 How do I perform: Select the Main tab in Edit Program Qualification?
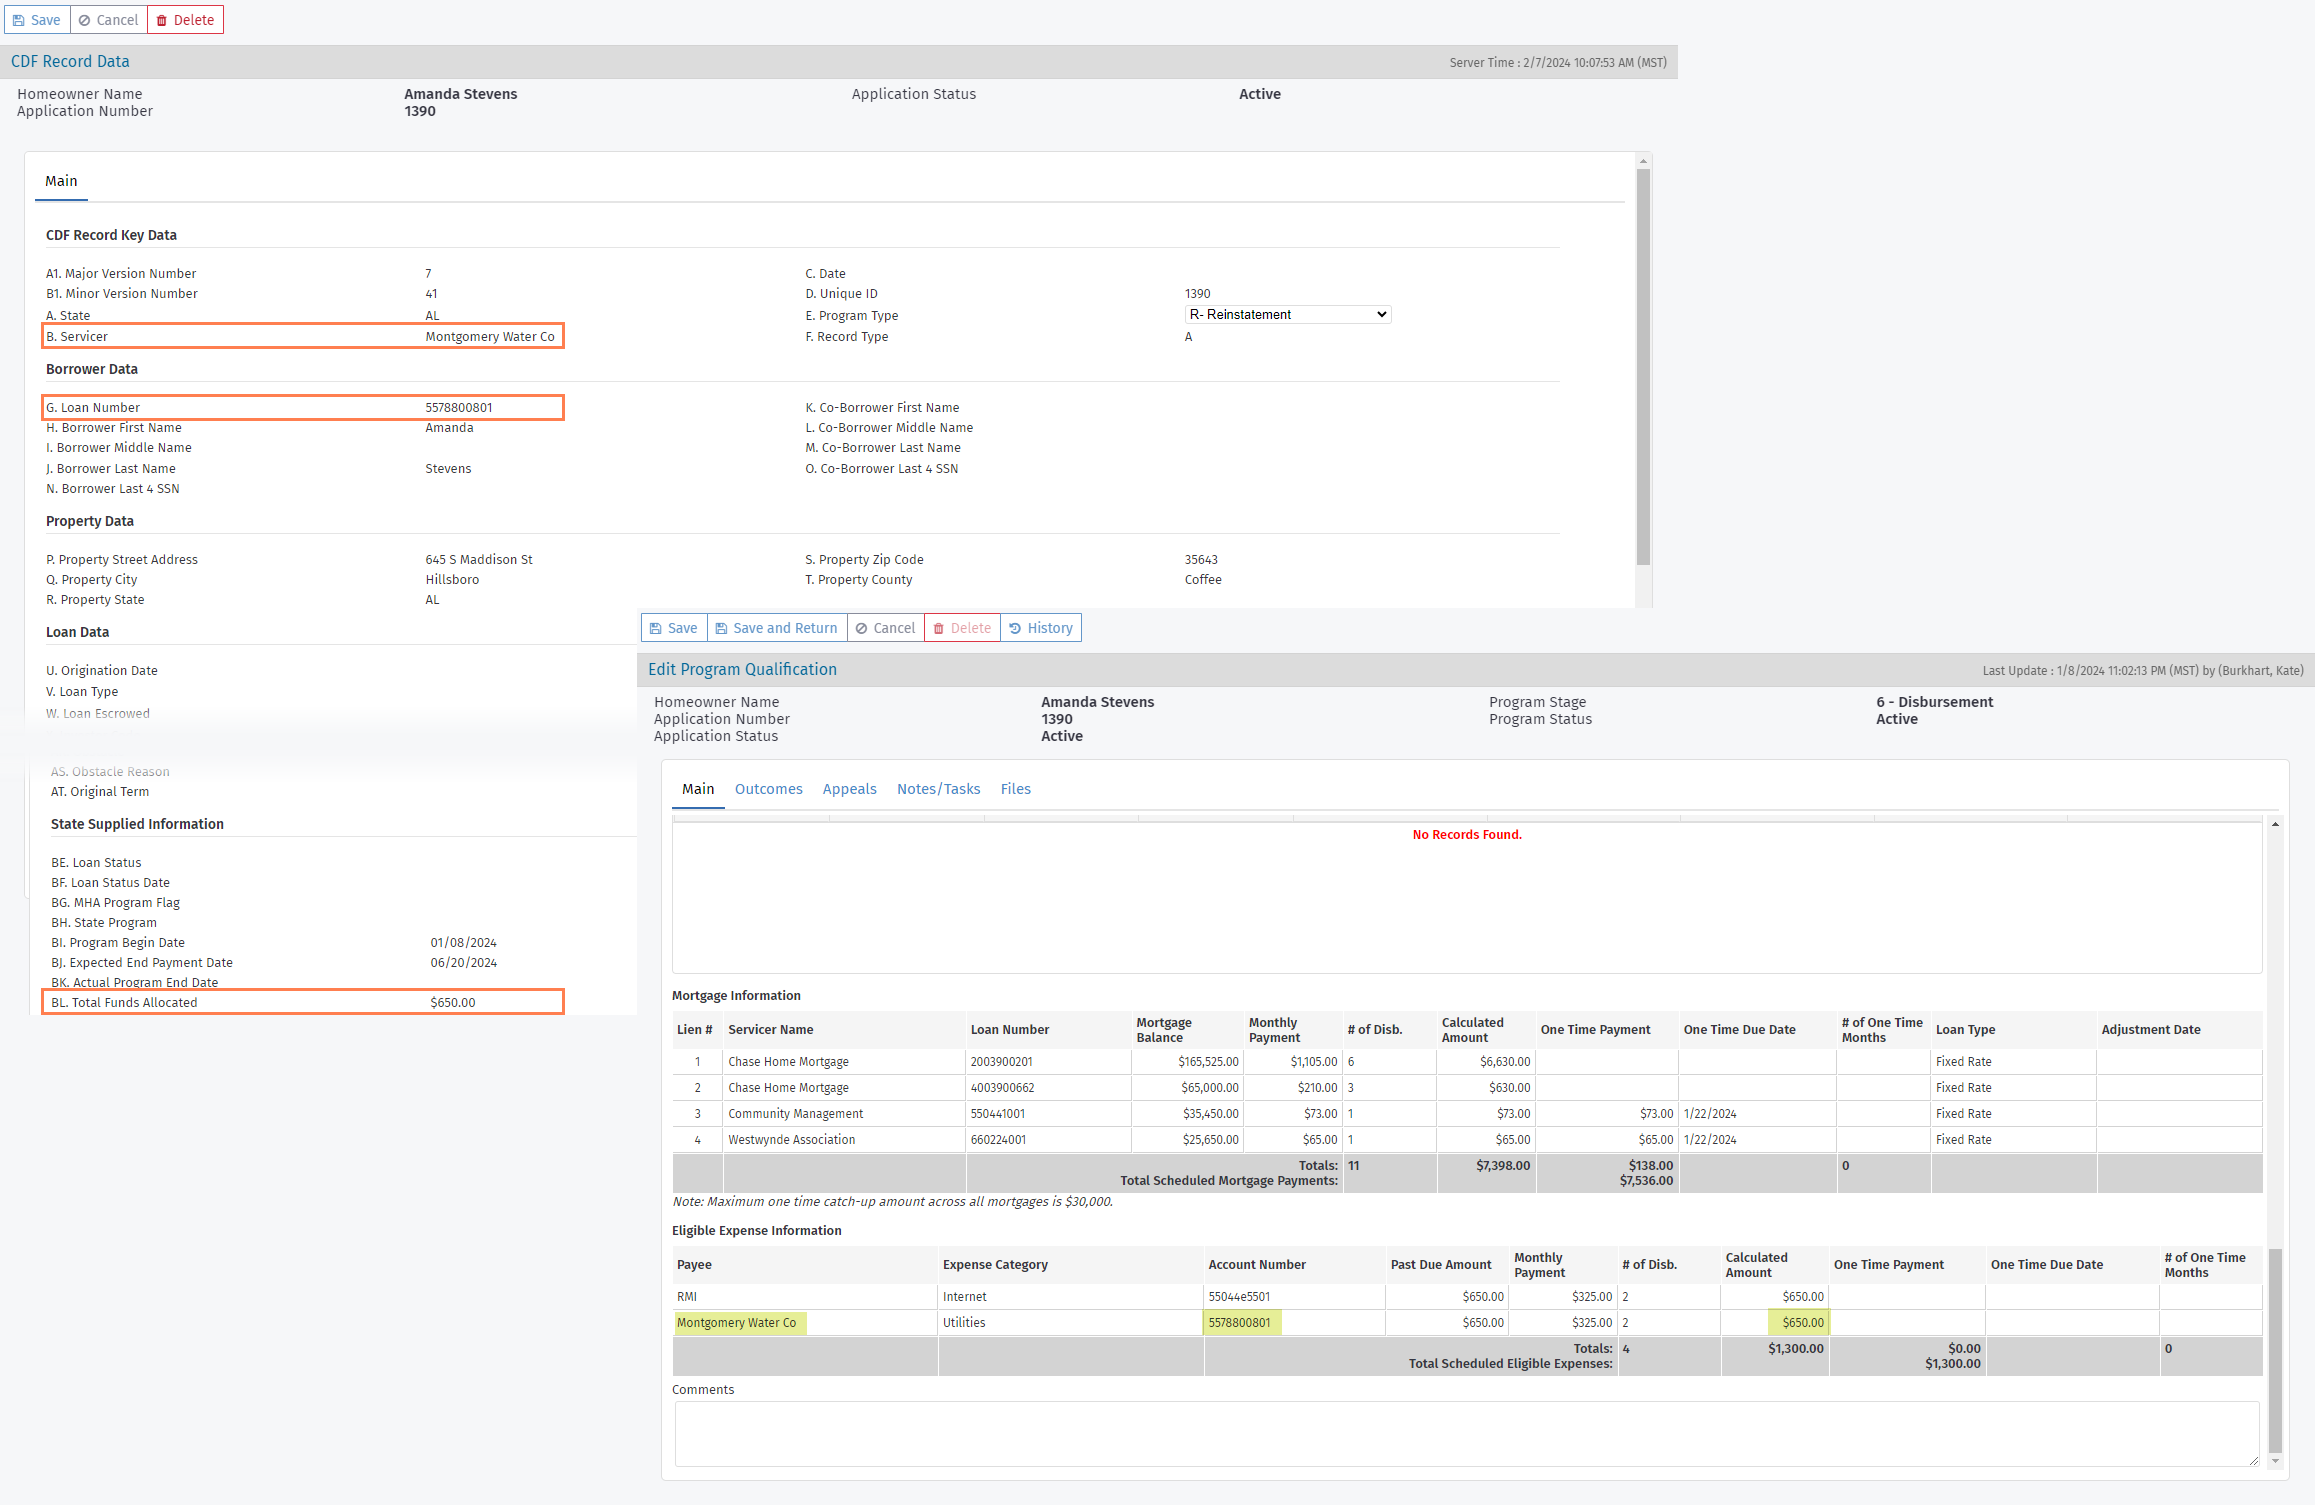point(697,788)
